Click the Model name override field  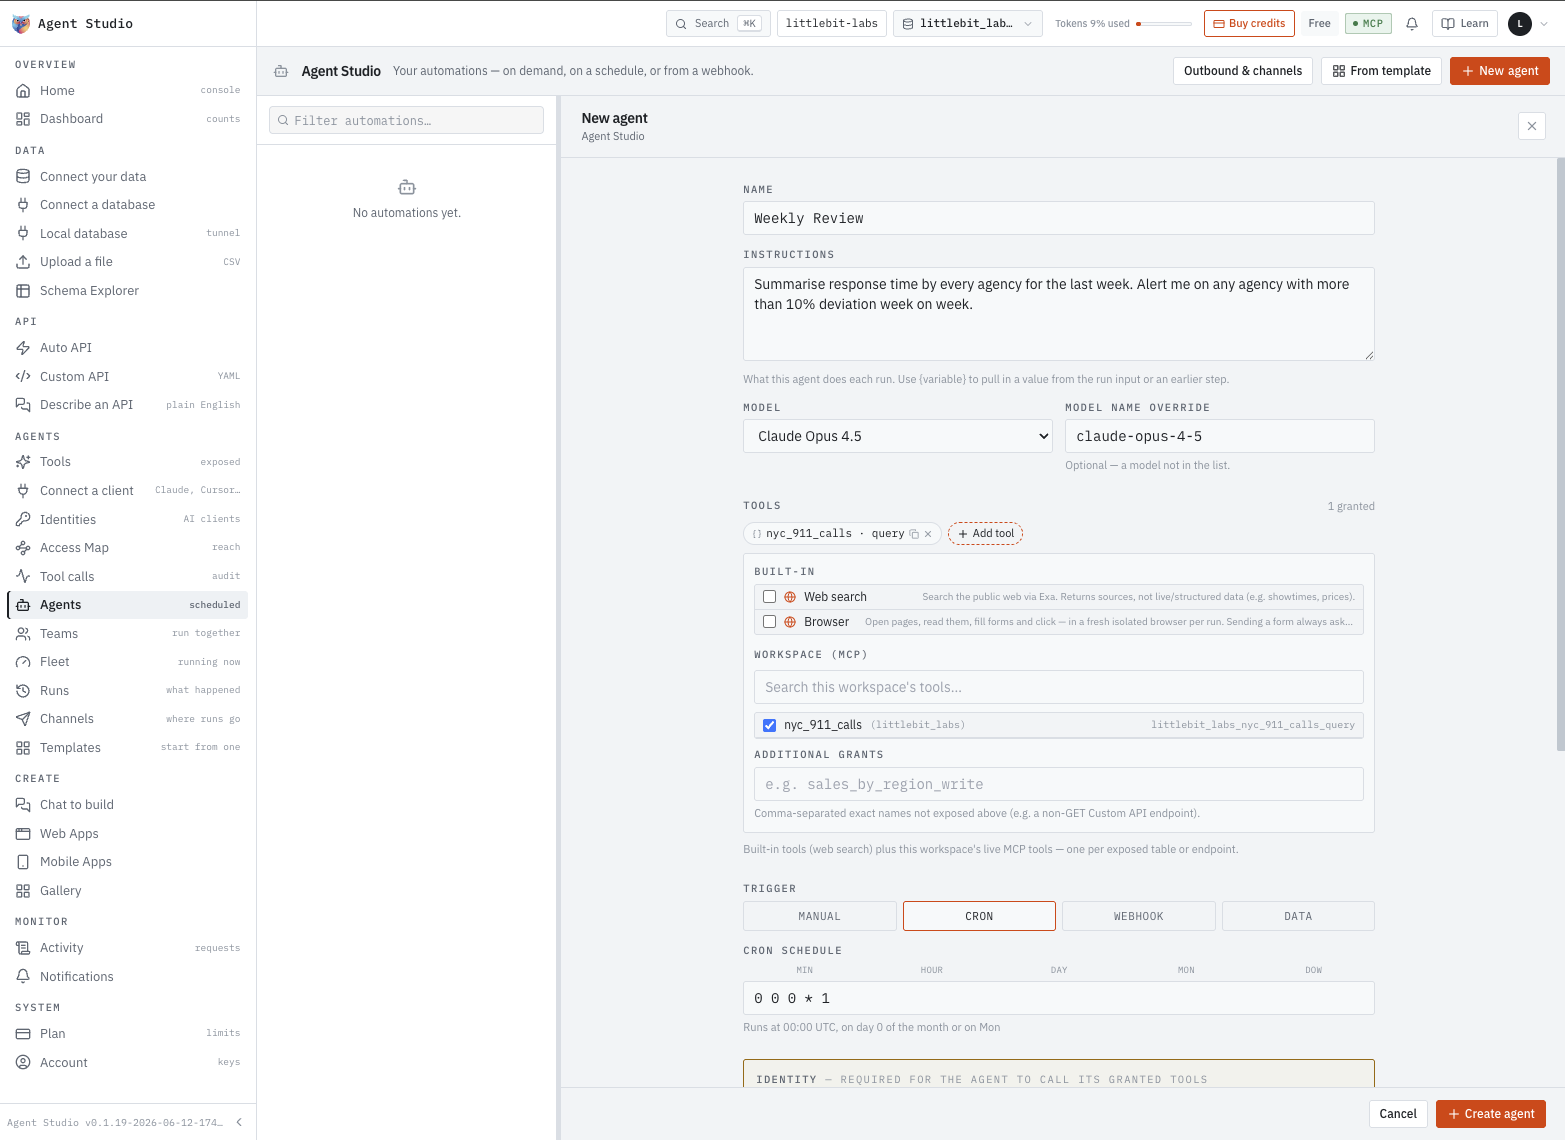1220,436
